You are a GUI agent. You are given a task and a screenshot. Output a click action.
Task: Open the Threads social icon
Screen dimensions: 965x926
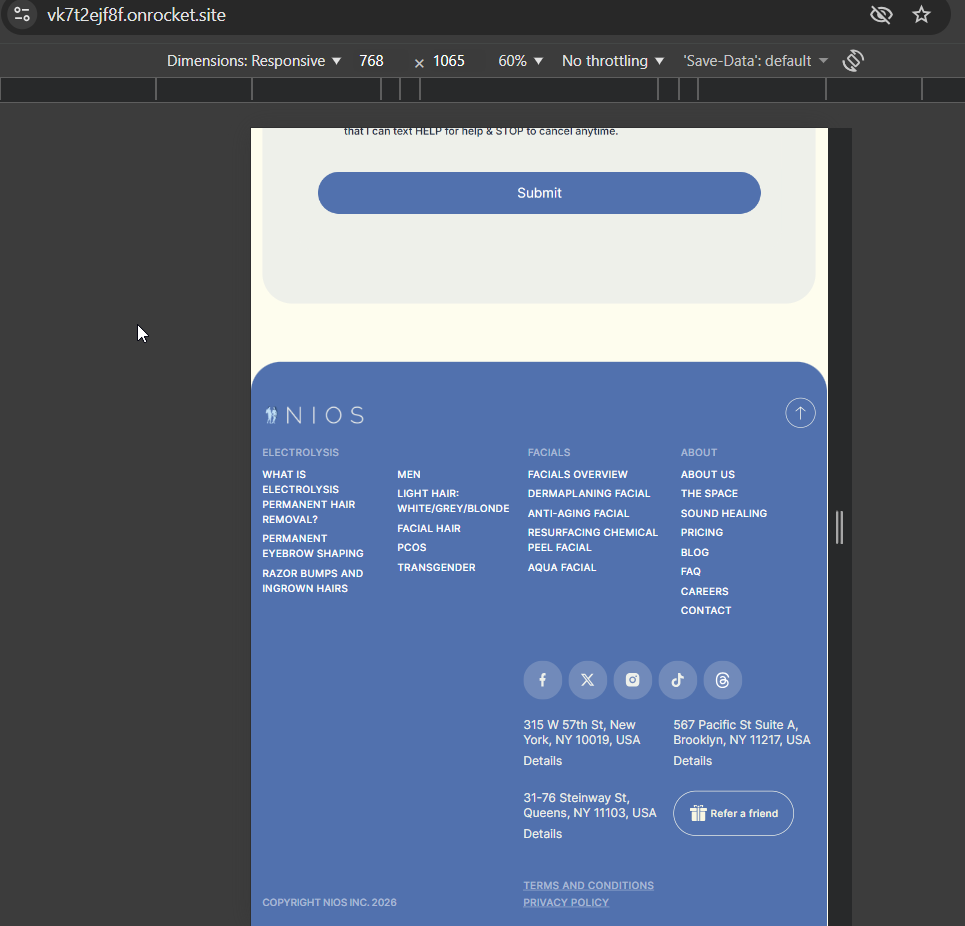coord(723,680)
